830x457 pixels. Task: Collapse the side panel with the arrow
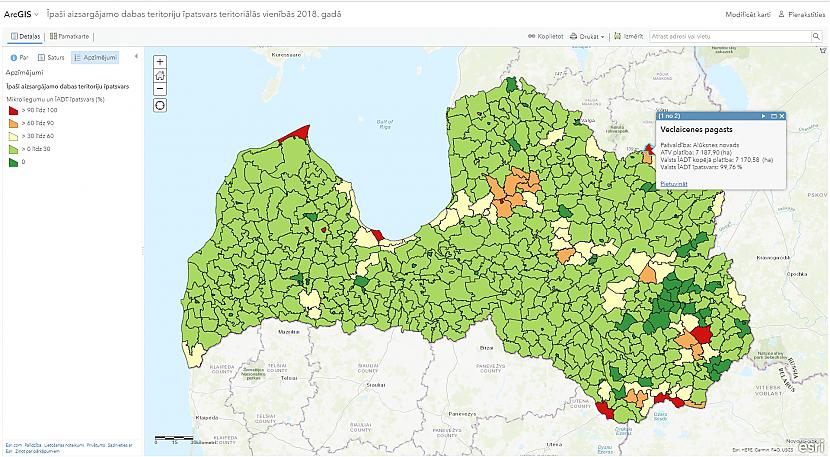pos(136,56)
